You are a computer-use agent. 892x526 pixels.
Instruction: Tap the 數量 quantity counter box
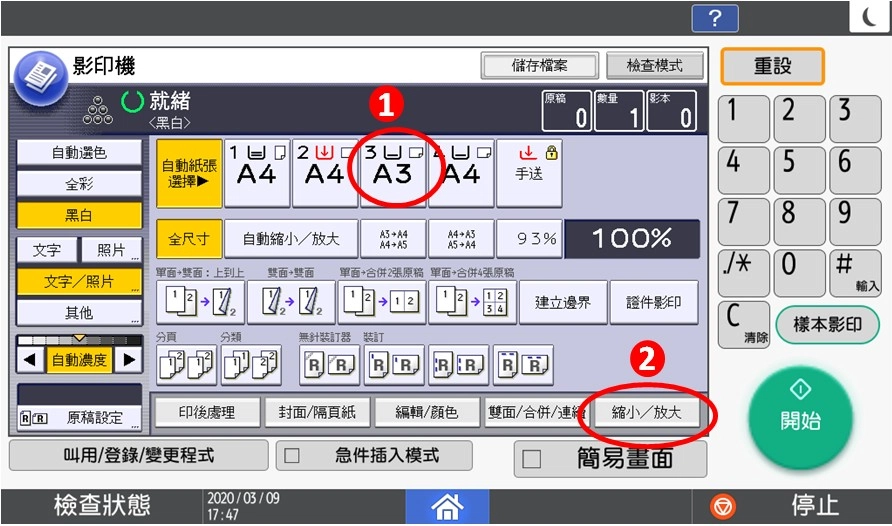620,111
